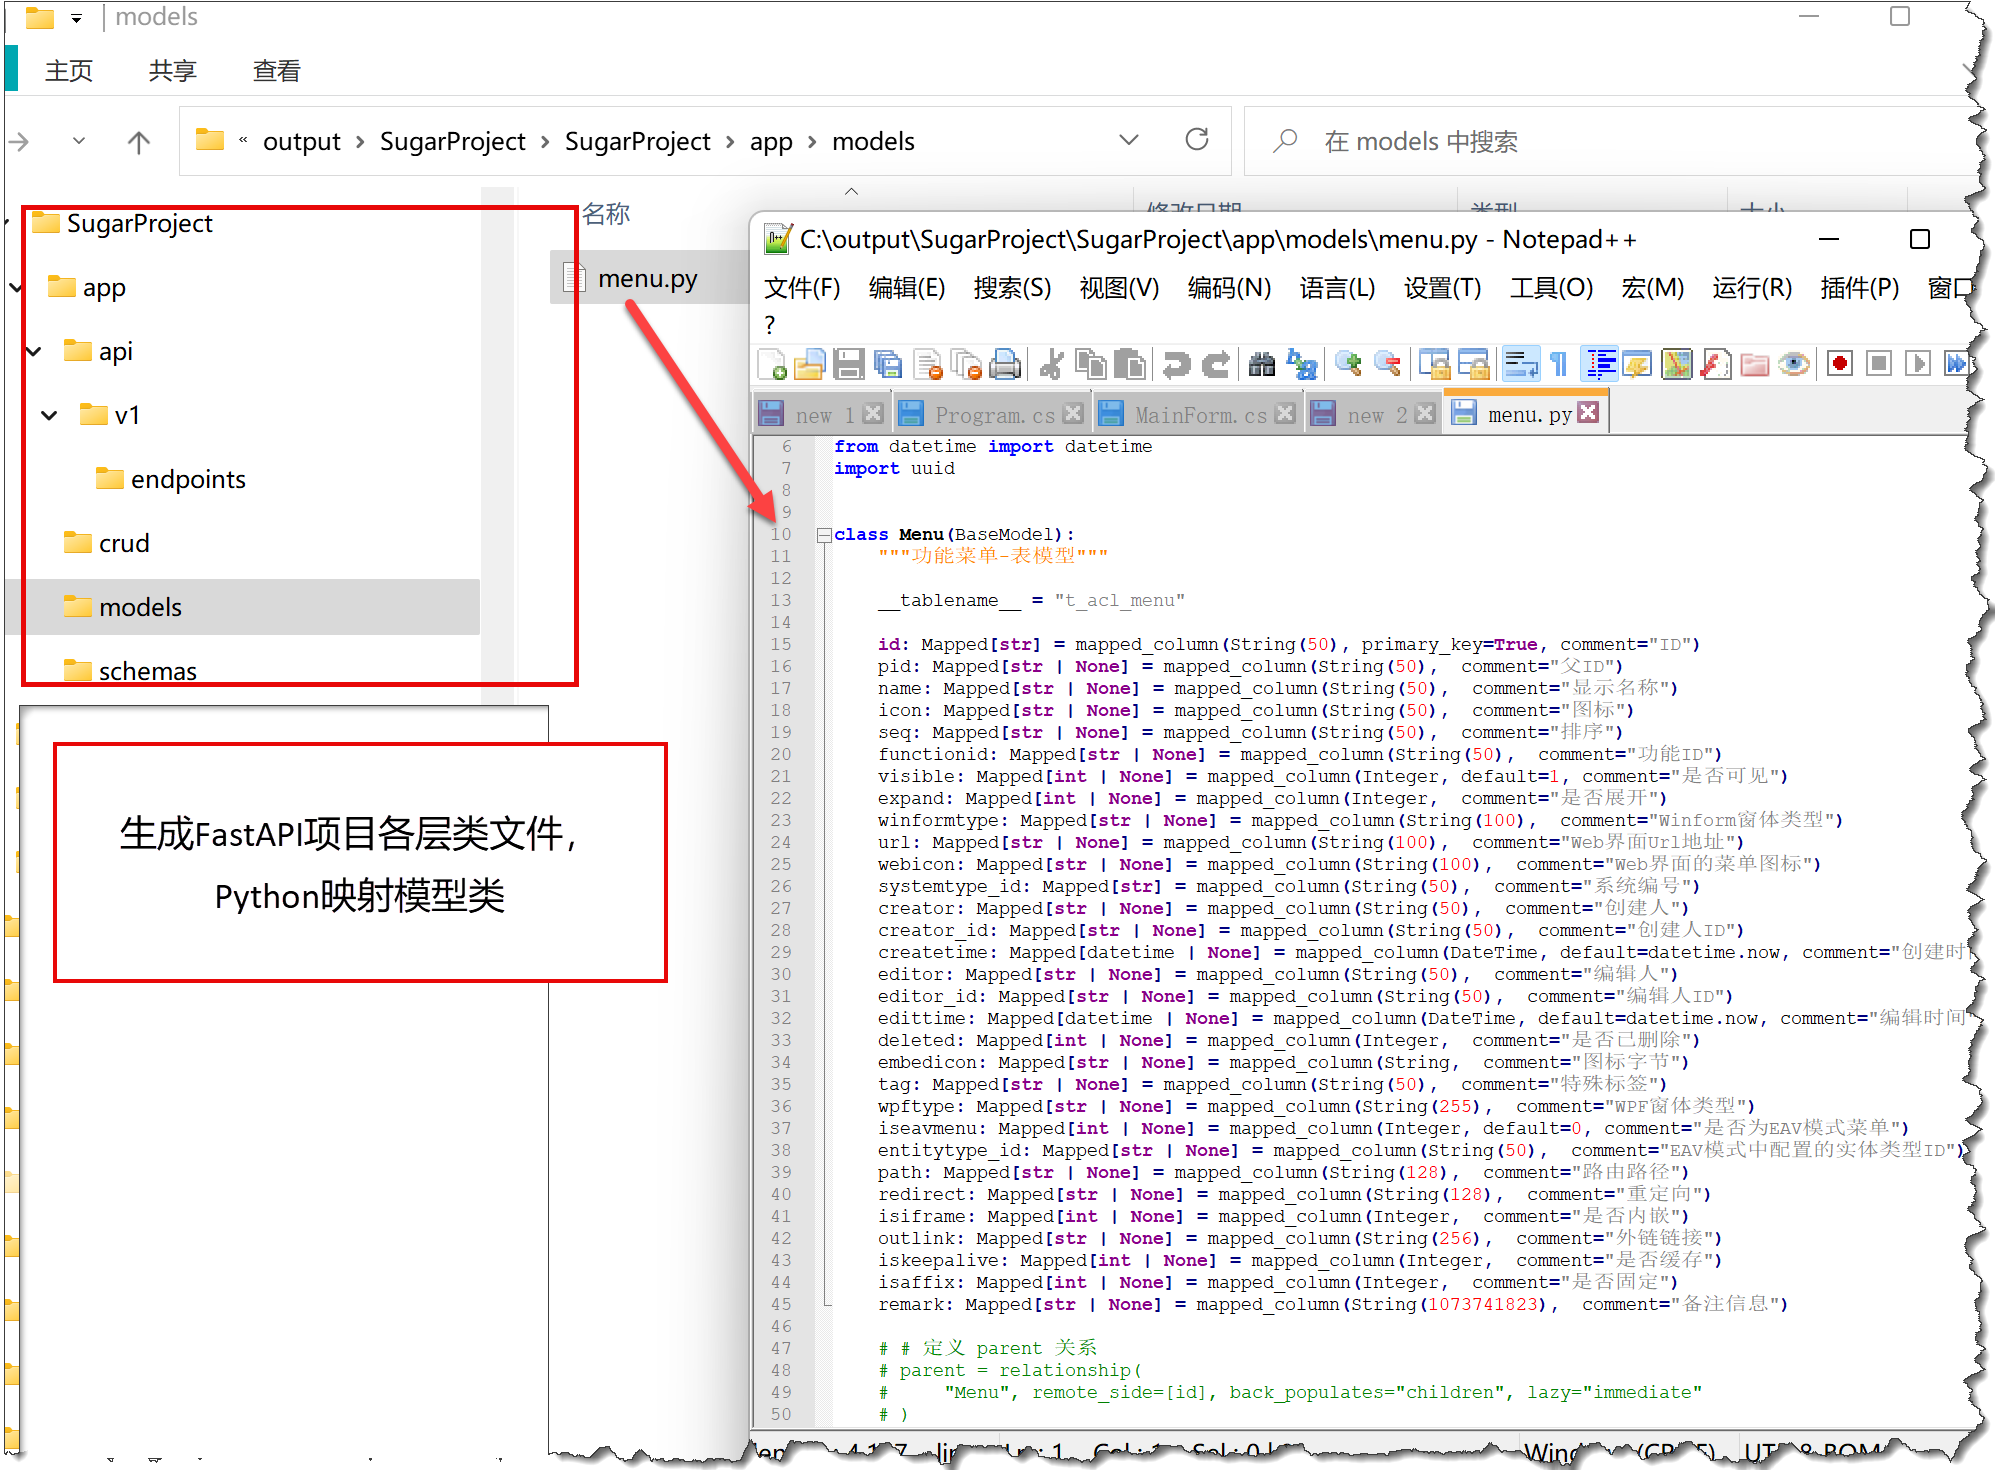Collapse the Menu class fold marker
The width and height of the screenshot is (1995, 1470).
[824, 535]
